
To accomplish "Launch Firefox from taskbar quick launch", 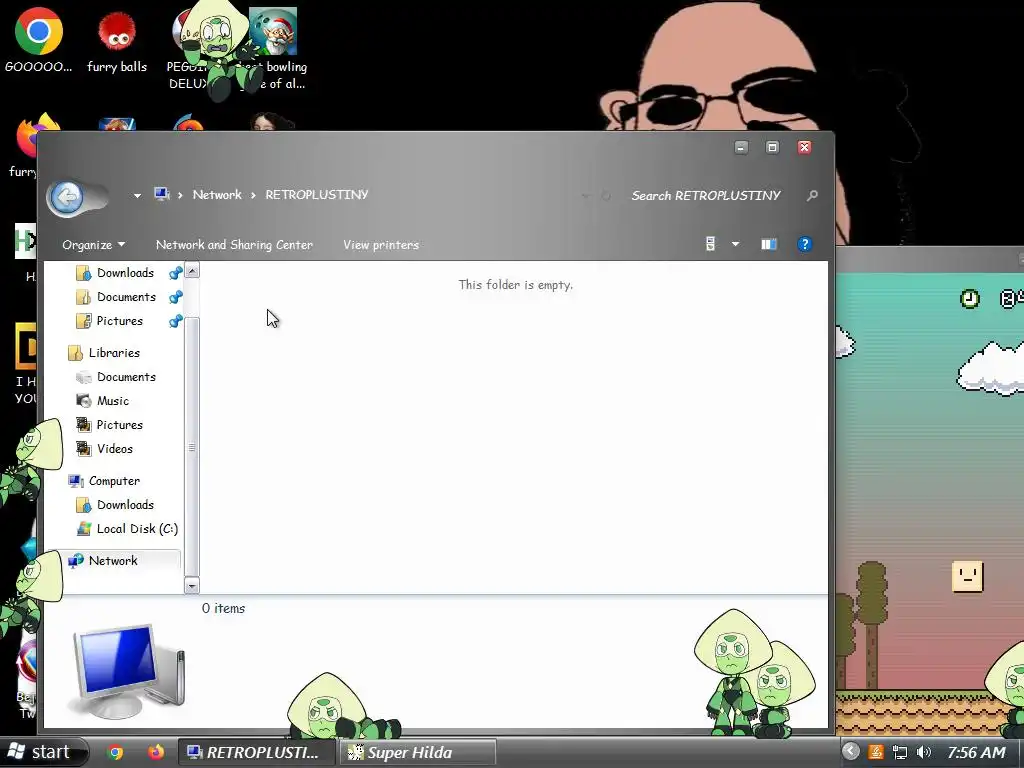I will tap(155, 752).
